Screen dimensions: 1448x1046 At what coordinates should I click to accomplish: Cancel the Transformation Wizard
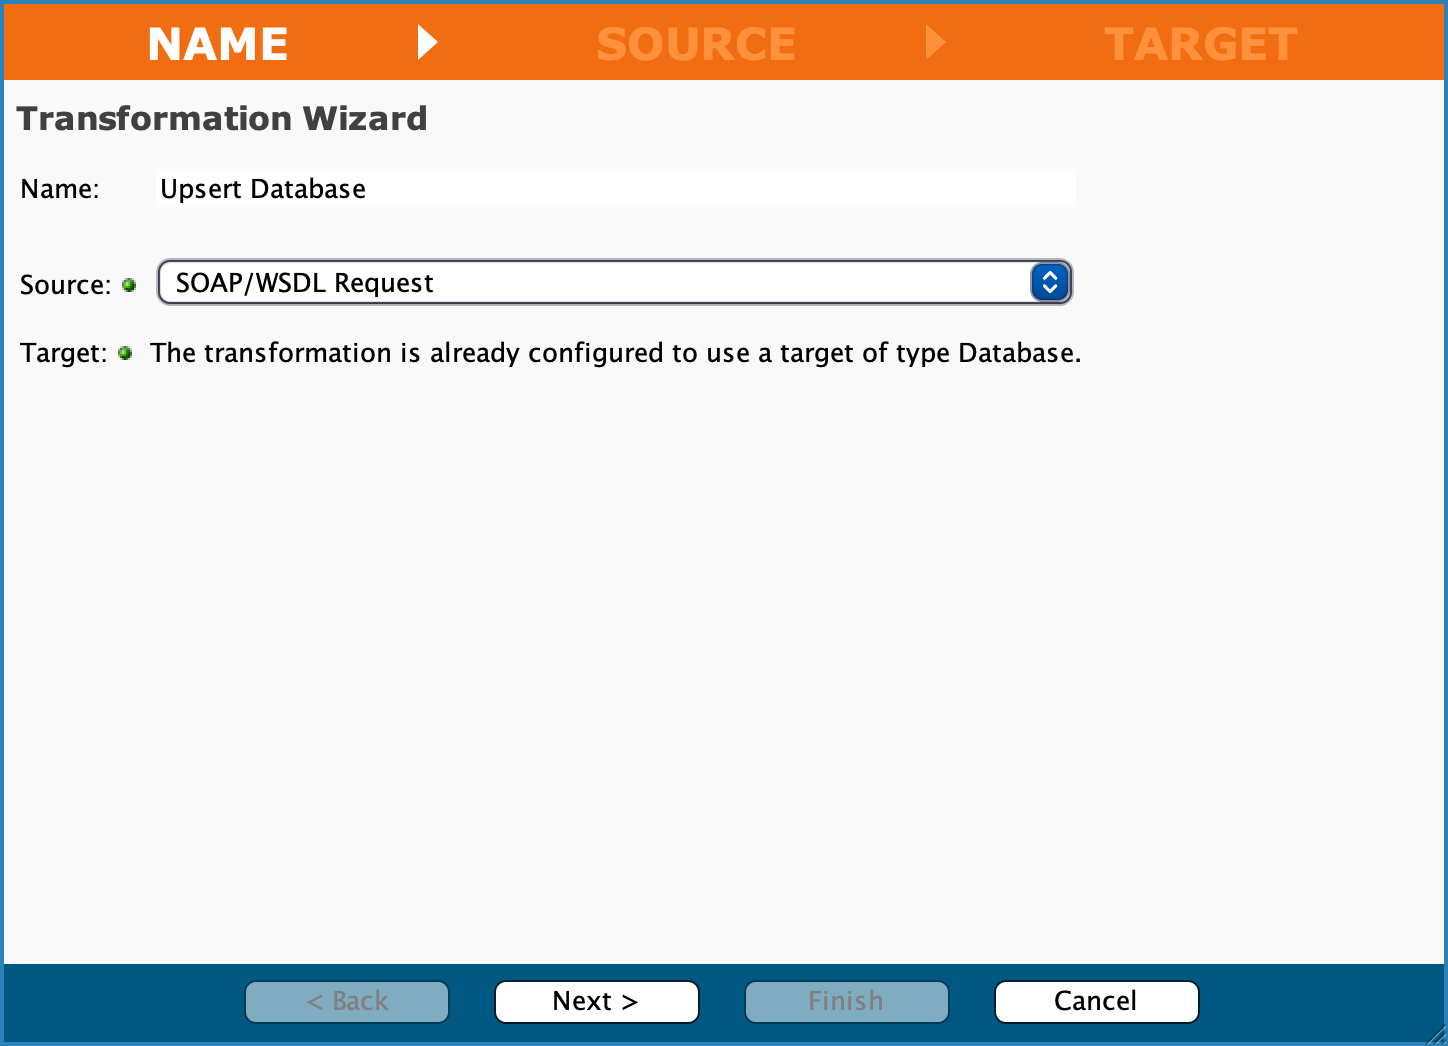click(x=1096, y=1001)
